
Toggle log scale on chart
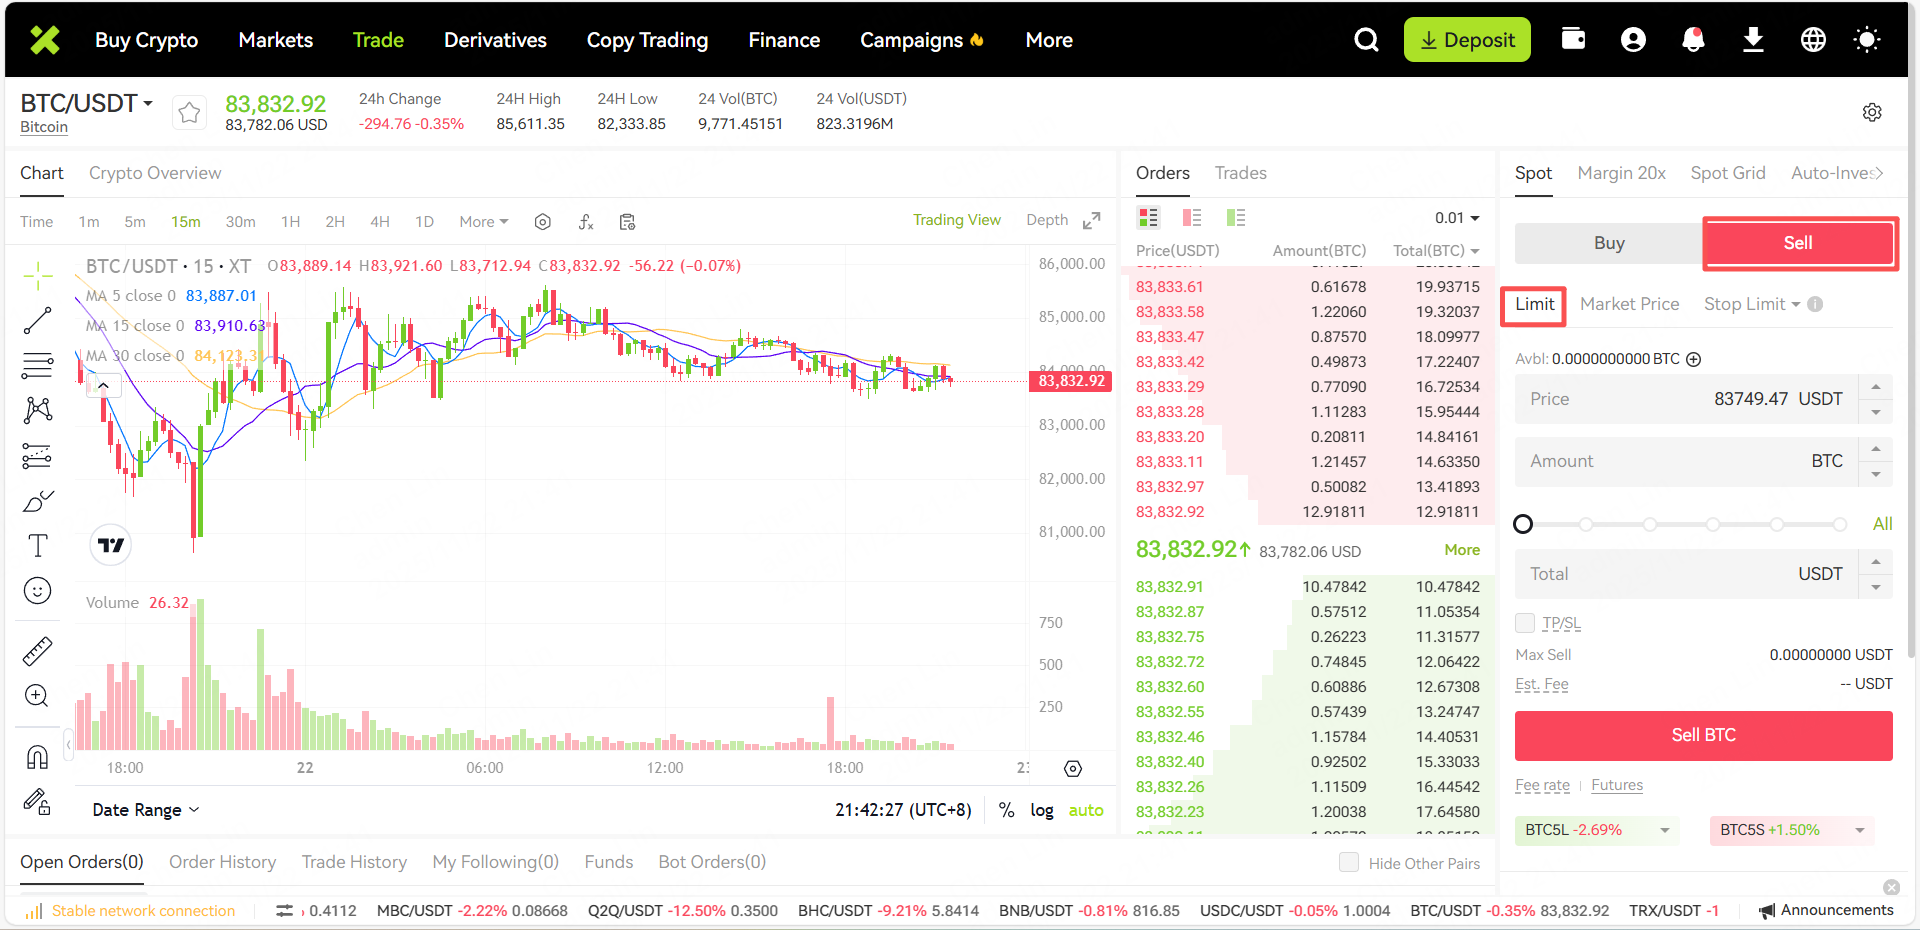(x=1042, y=810)
